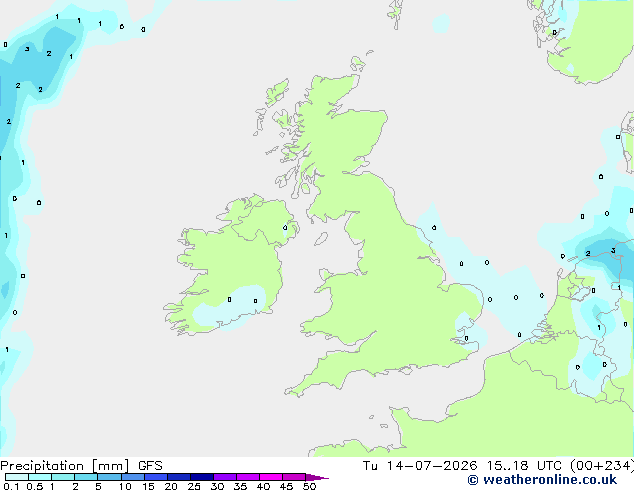Click the 'Precipitation' title word
634x490 pixels.
click(x=42, y=466)
